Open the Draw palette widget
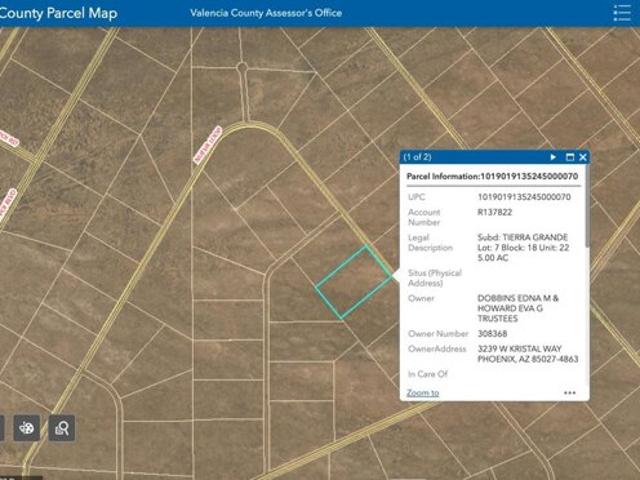The image size is (640, 480). coord(27,428)
